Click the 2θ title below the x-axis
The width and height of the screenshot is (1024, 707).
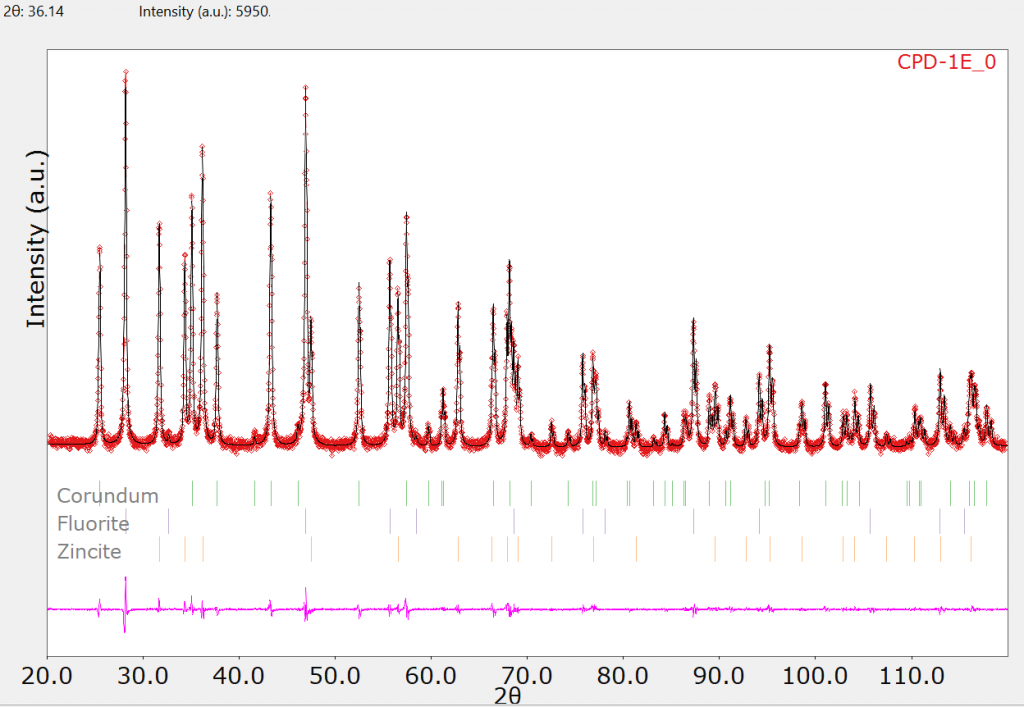[x=507, y=696]
